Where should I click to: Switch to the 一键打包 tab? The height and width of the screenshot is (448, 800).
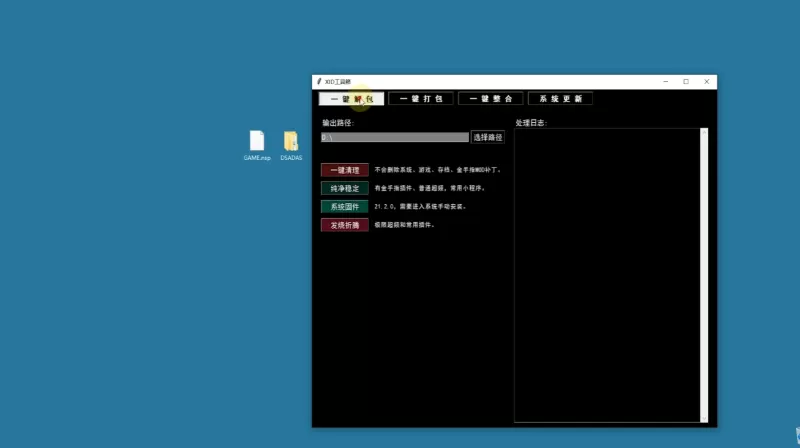point(421,99)
